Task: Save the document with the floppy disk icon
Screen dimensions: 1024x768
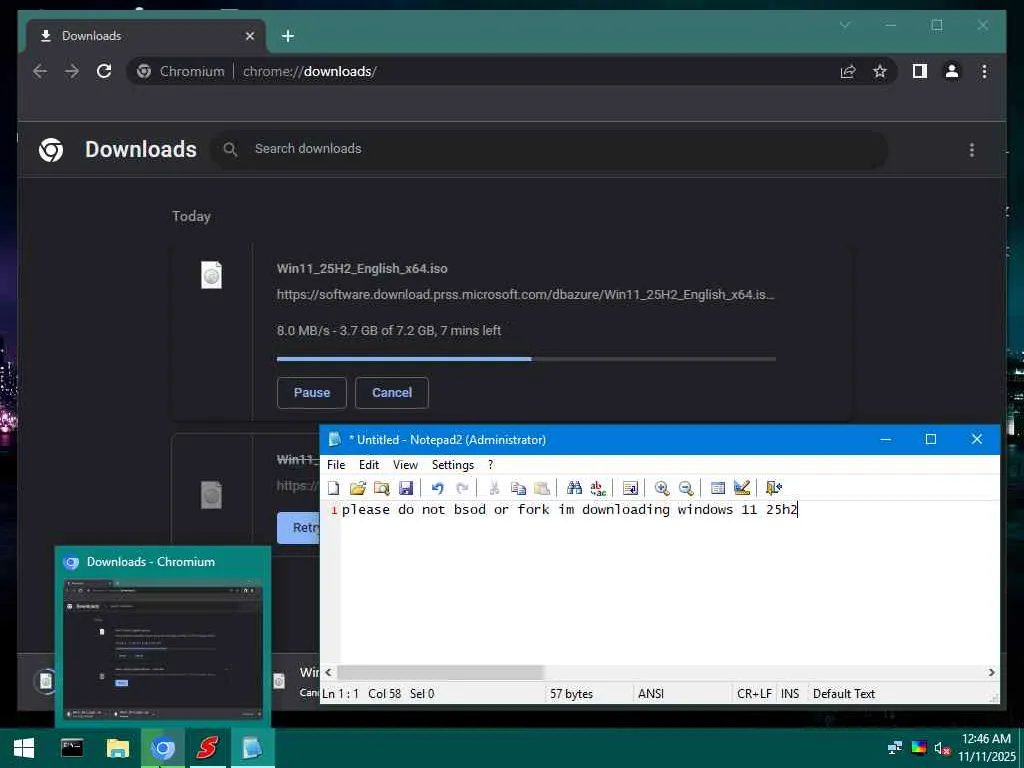Action: pos(406,488)
